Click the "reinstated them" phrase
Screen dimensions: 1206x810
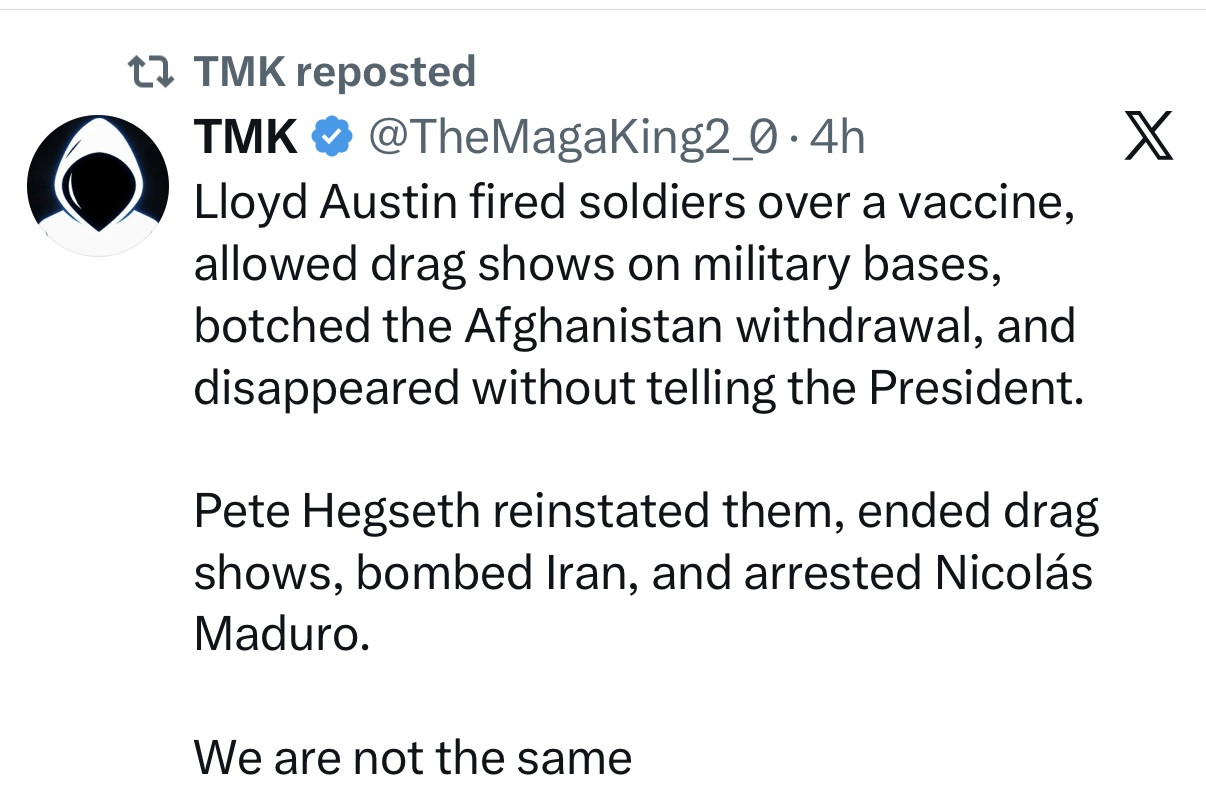(663, 511)
